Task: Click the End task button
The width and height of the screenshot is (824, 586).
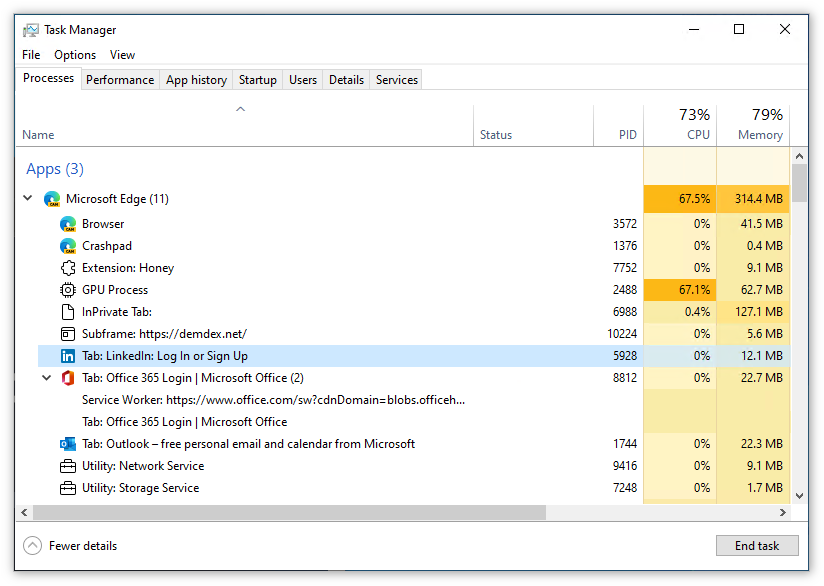Action: [x=757, y=546]
